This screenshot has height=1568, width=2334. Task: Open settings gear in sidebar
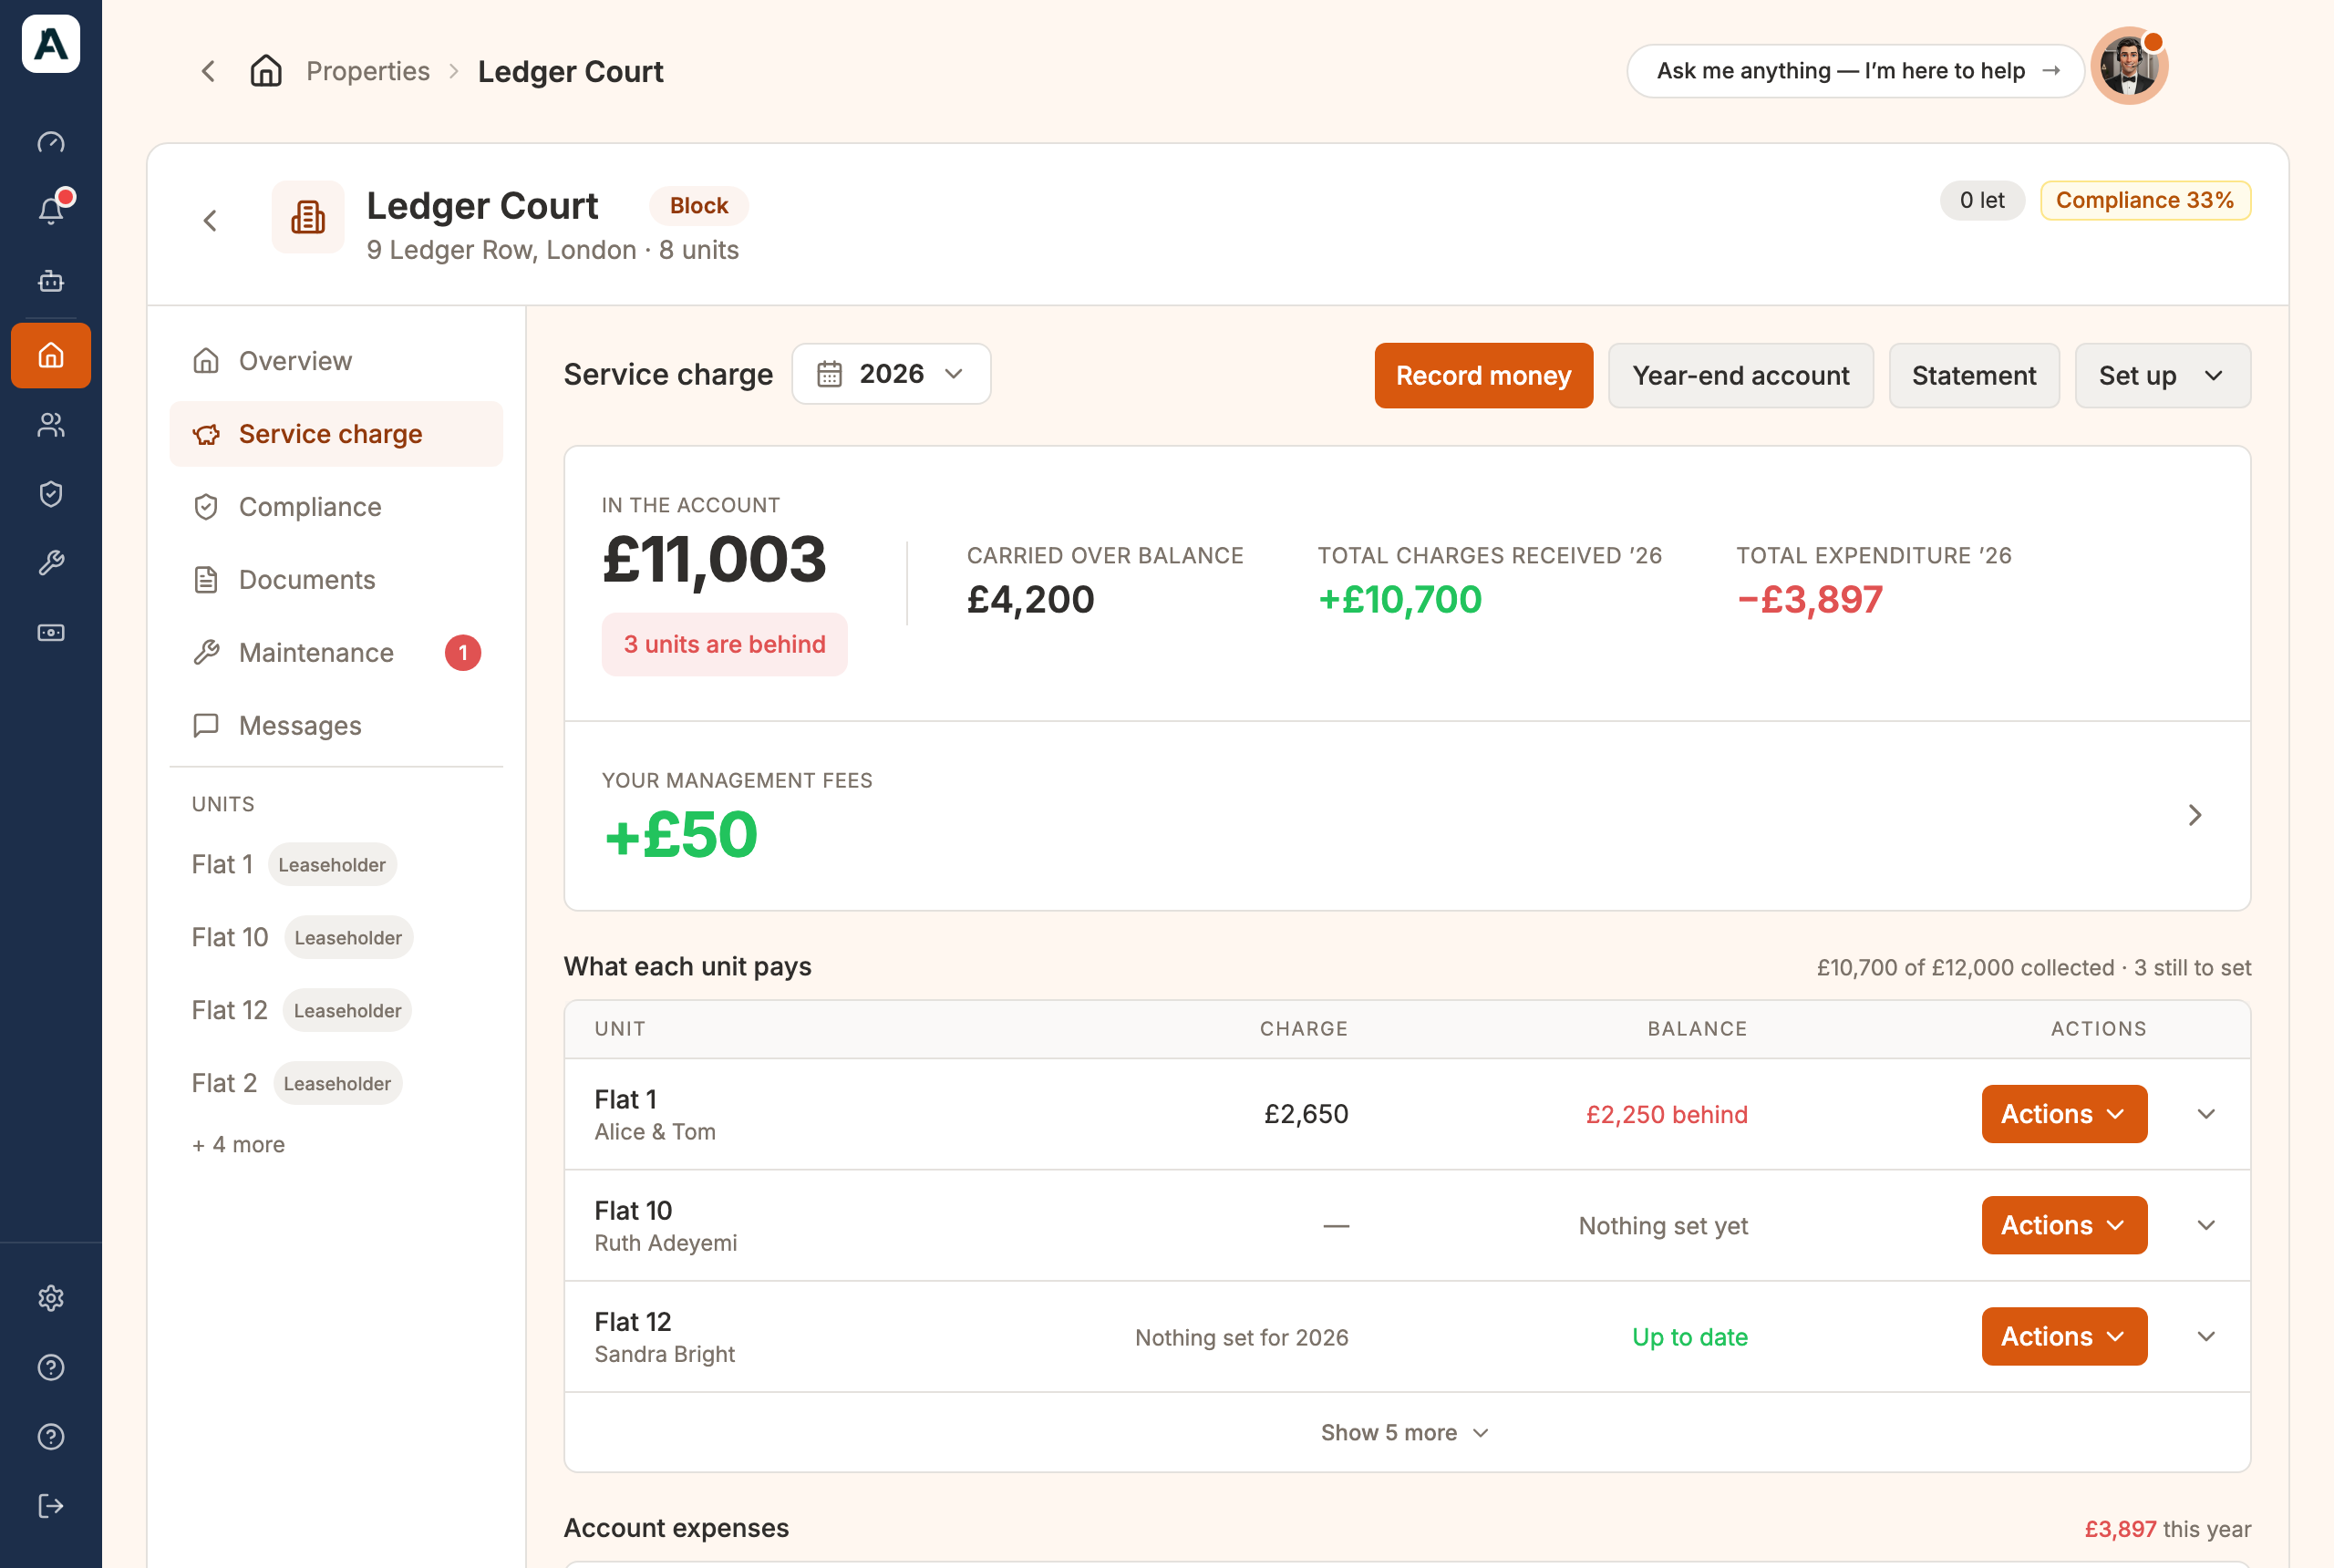pyautogui.click(x=51, y=1298)
